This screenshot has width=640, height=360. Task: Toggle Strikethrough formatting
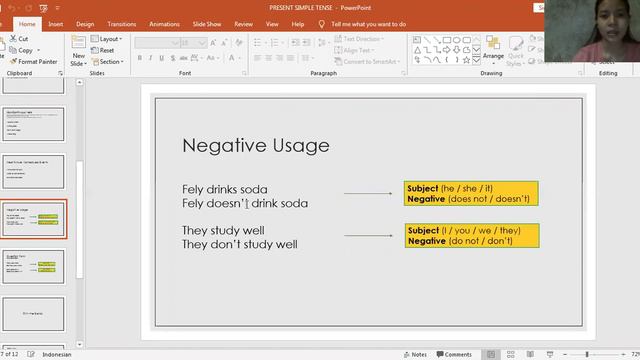[x=184, y=58]
